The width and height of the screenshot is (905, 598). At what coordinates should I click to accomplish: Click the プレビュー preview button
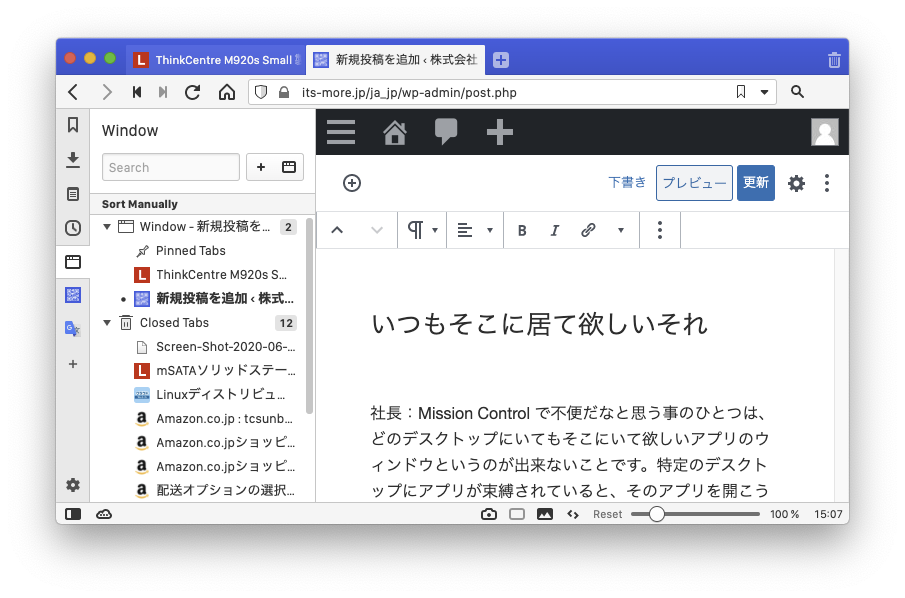[x=694, y=183]
